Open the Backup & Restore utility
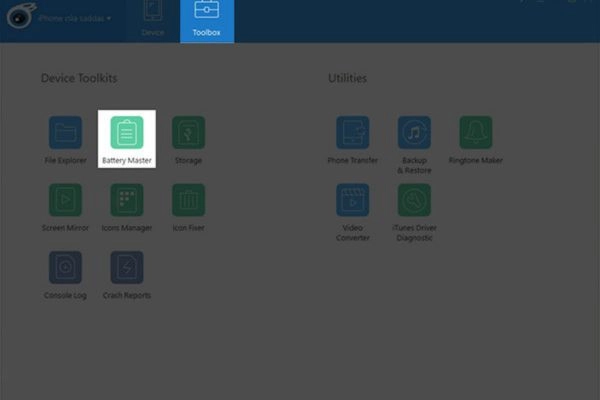 (x=413, y=132)
